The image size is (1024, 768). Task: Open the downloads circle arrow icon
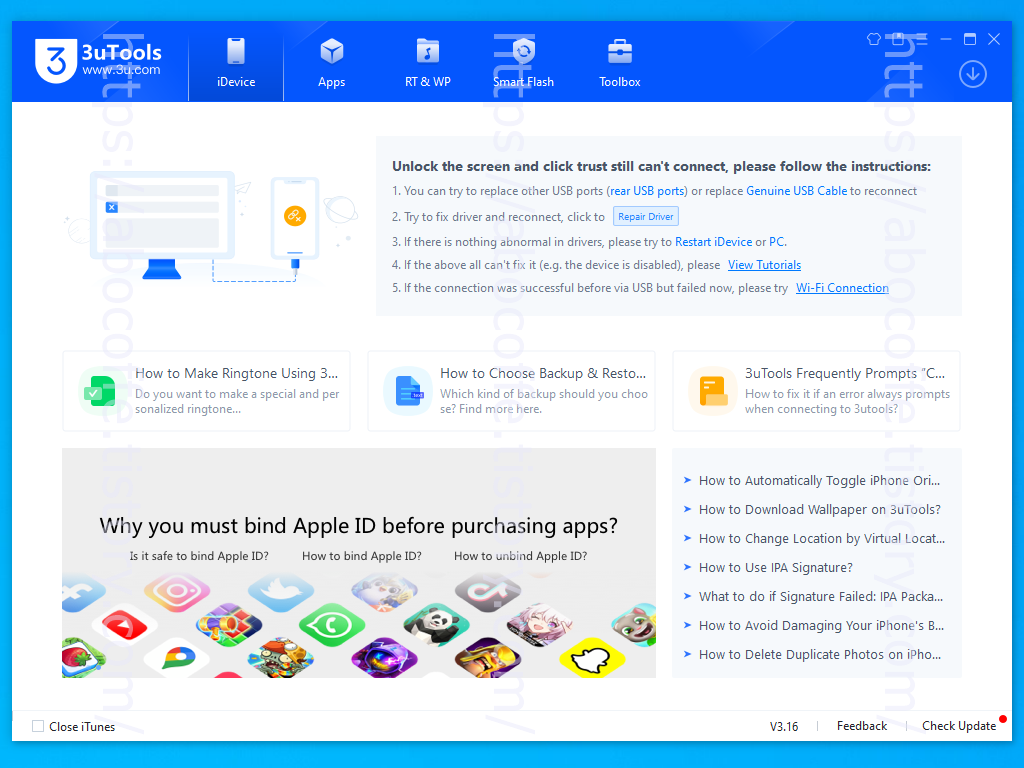(x=972, y=74)
